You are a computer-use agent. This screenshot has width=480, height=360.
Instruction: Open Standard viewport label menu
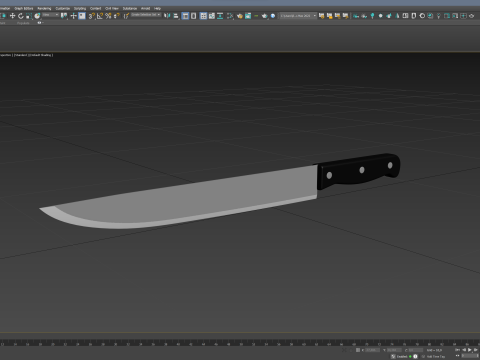(21, 55)
